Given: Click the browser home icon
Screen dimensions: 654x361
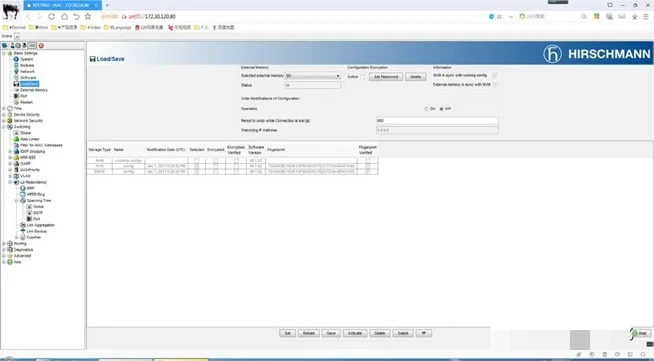Looking at the screenshot, I should click(64, 16).
